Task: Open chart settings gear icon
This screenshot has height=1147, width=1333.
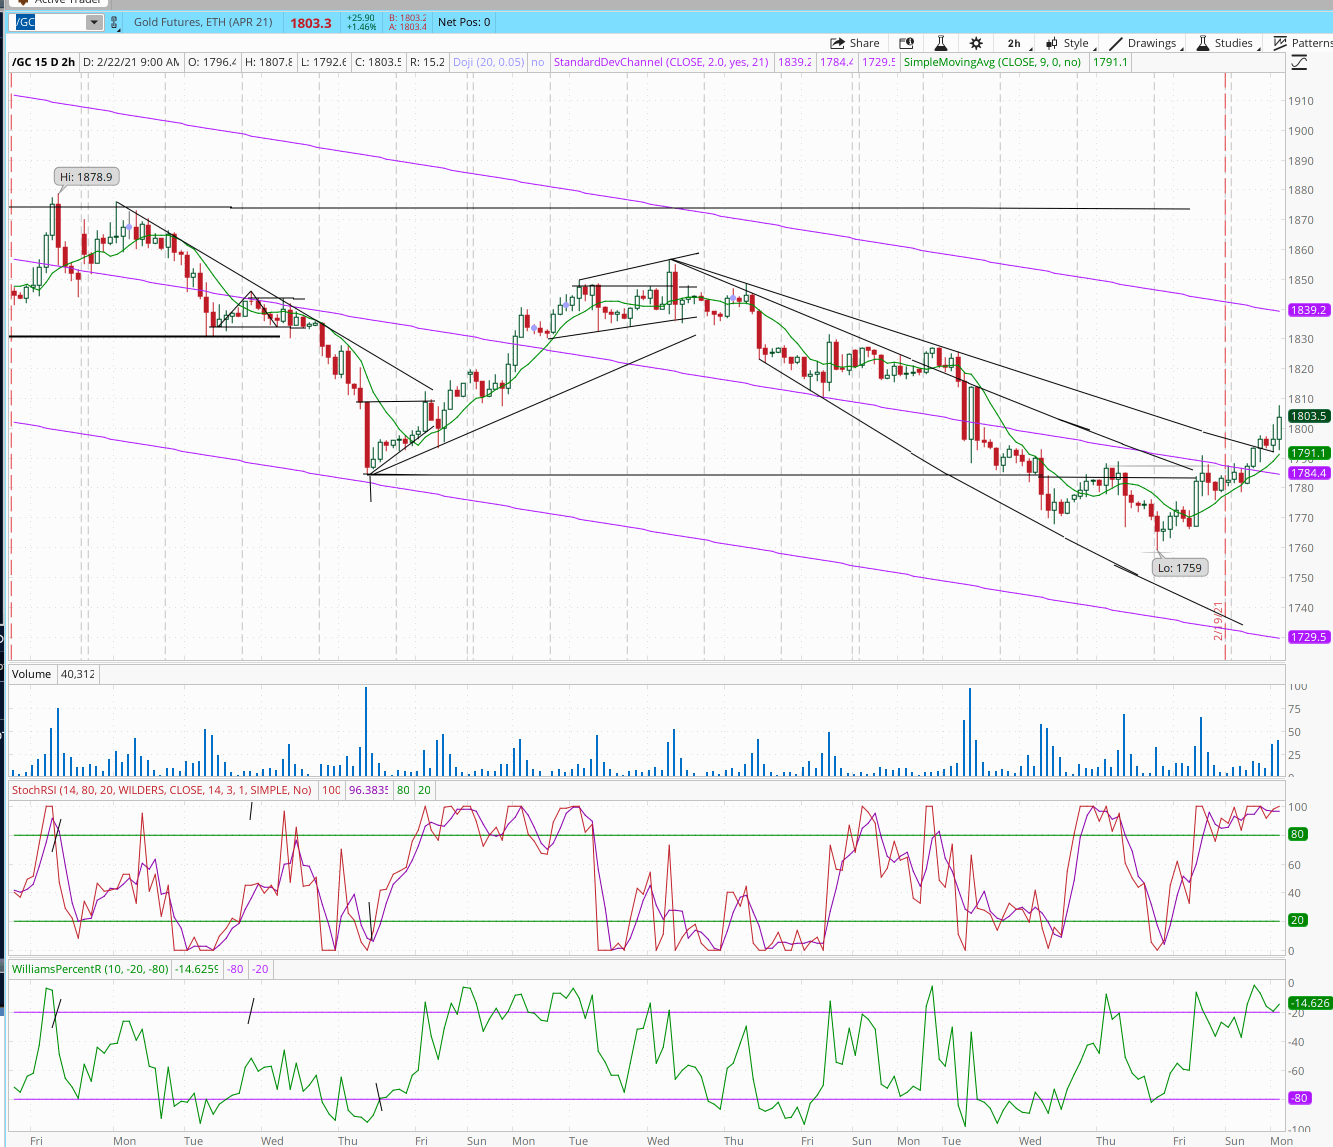Action: 976,43
